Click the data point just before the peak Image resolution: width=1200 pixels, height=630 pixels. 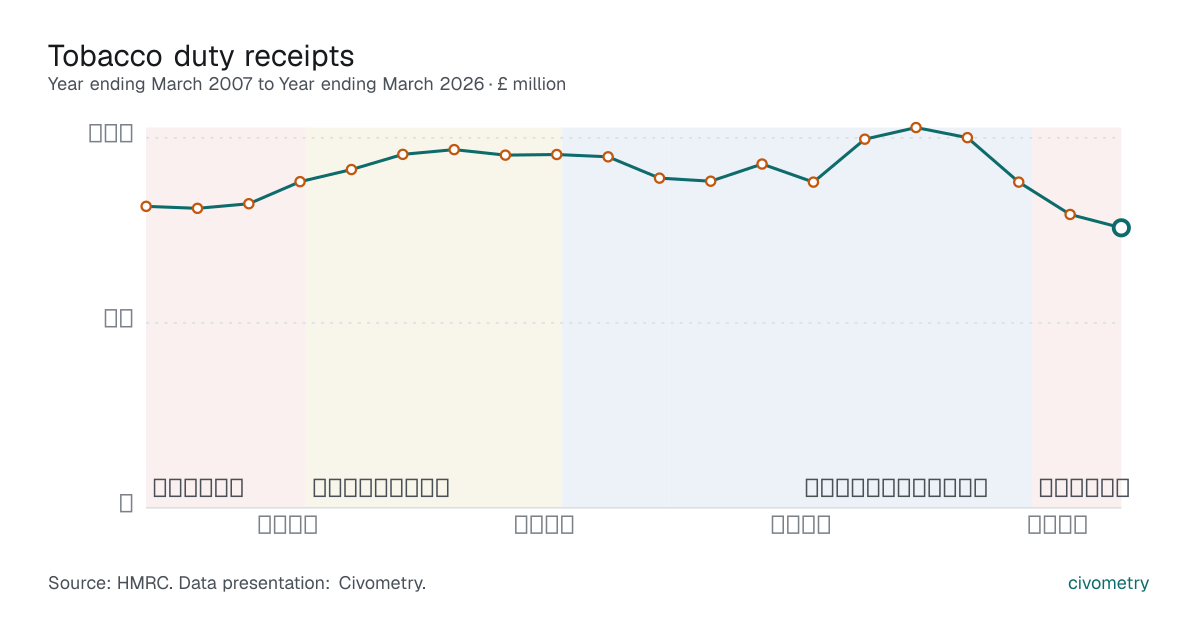(865, 139)
